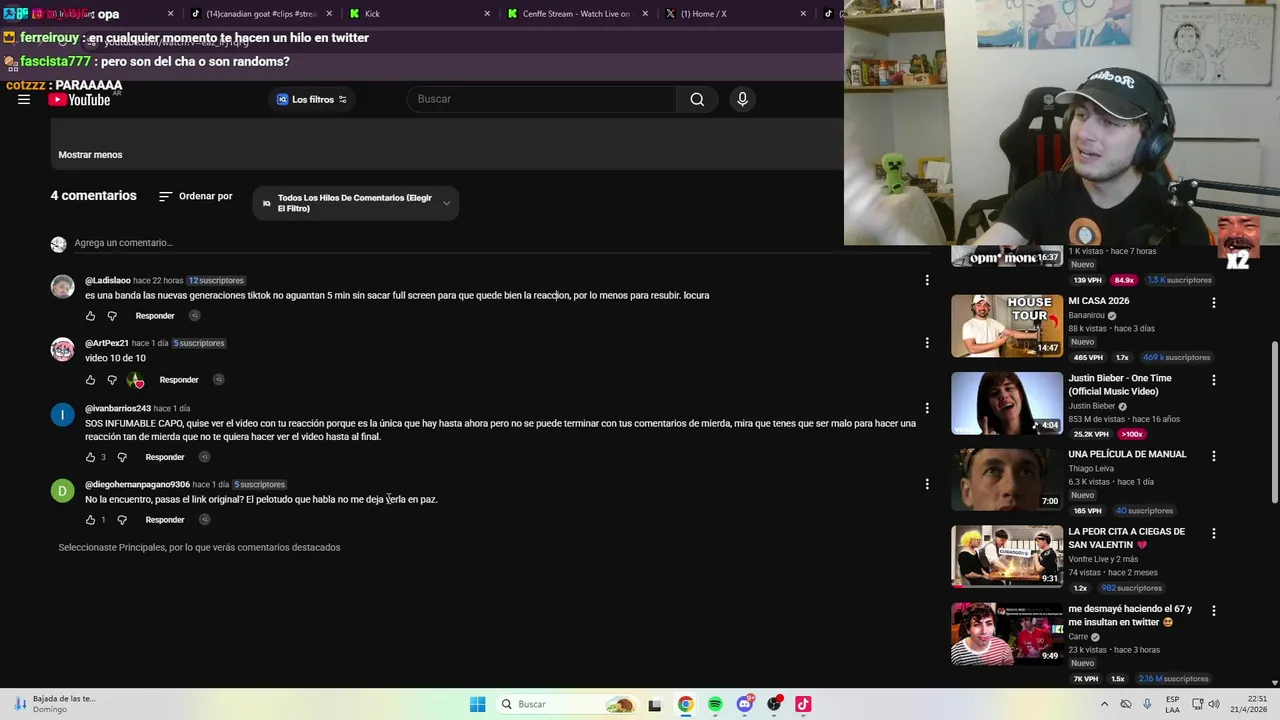Open TikTok app from the taskbar
The height and width of the screenshot is (720, 1280).
click(803, 704)
